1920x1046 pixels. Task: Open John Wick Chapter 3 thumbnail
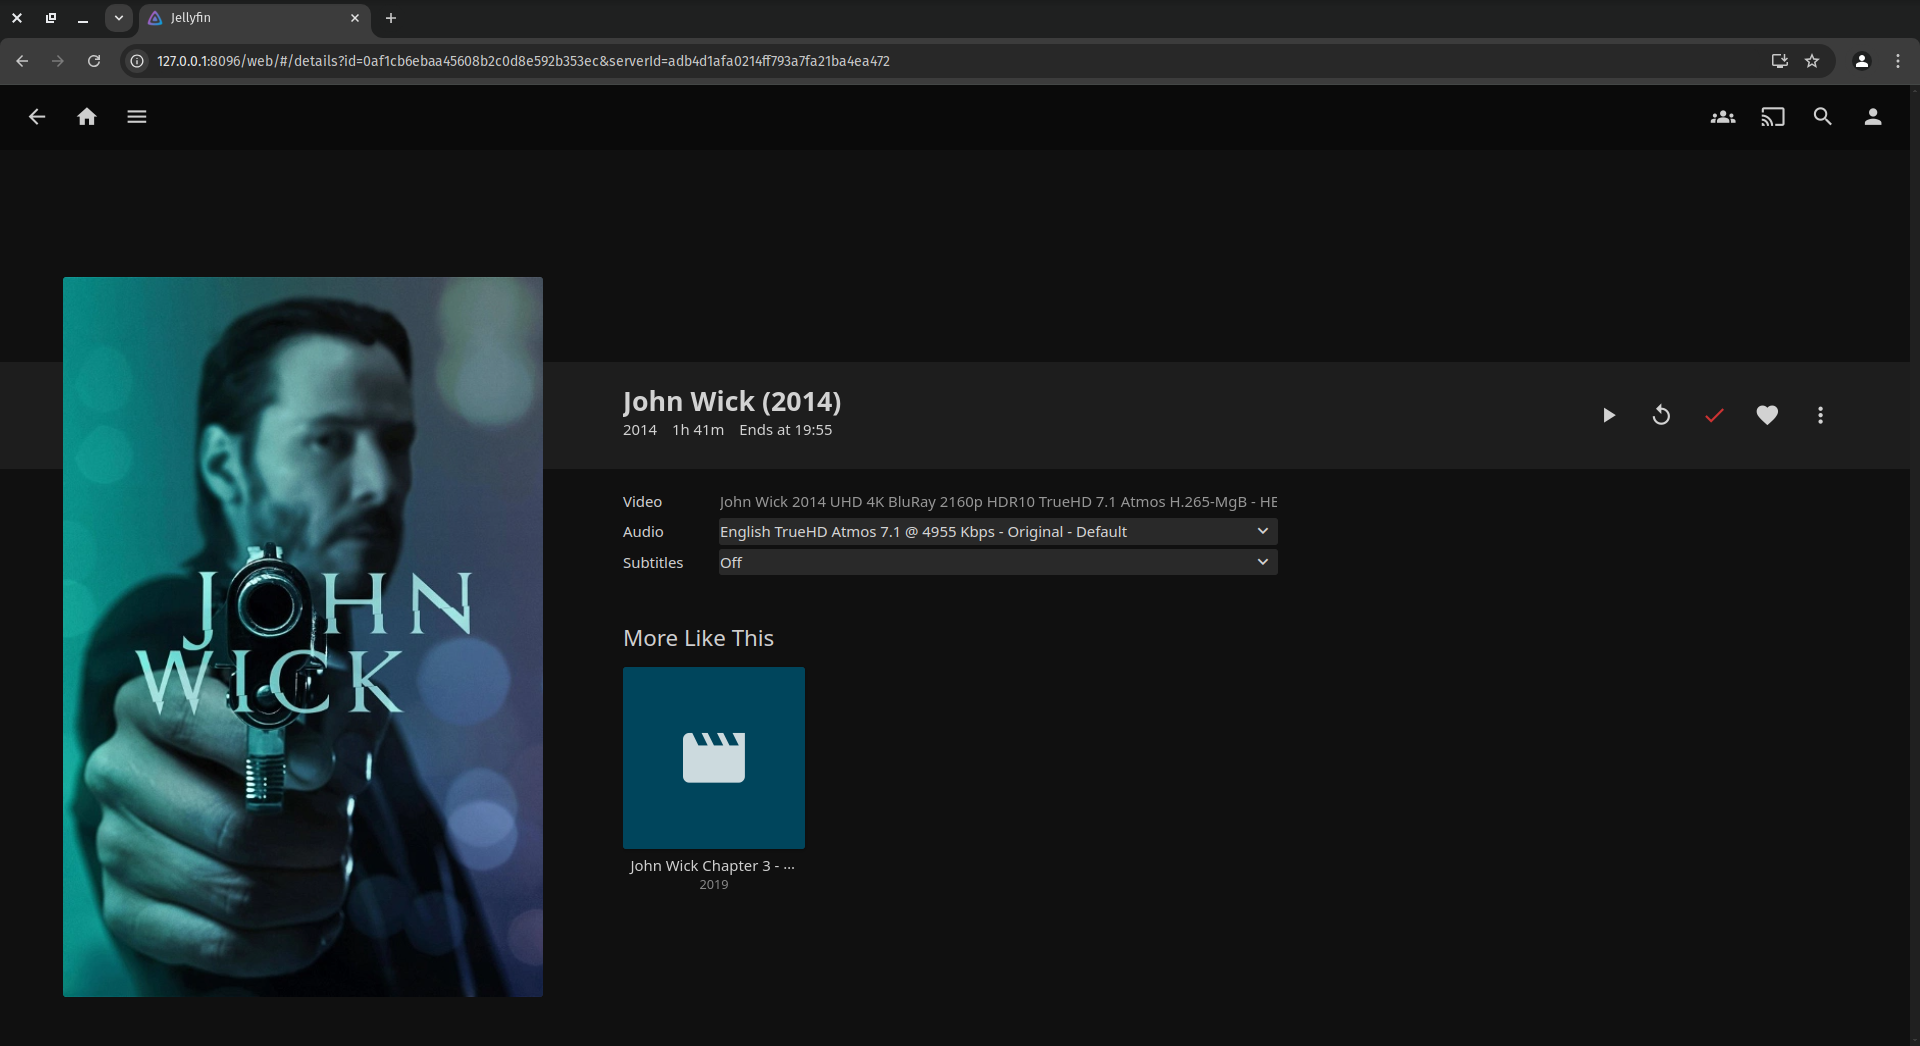pyautogui.click(x=713, y=757)
